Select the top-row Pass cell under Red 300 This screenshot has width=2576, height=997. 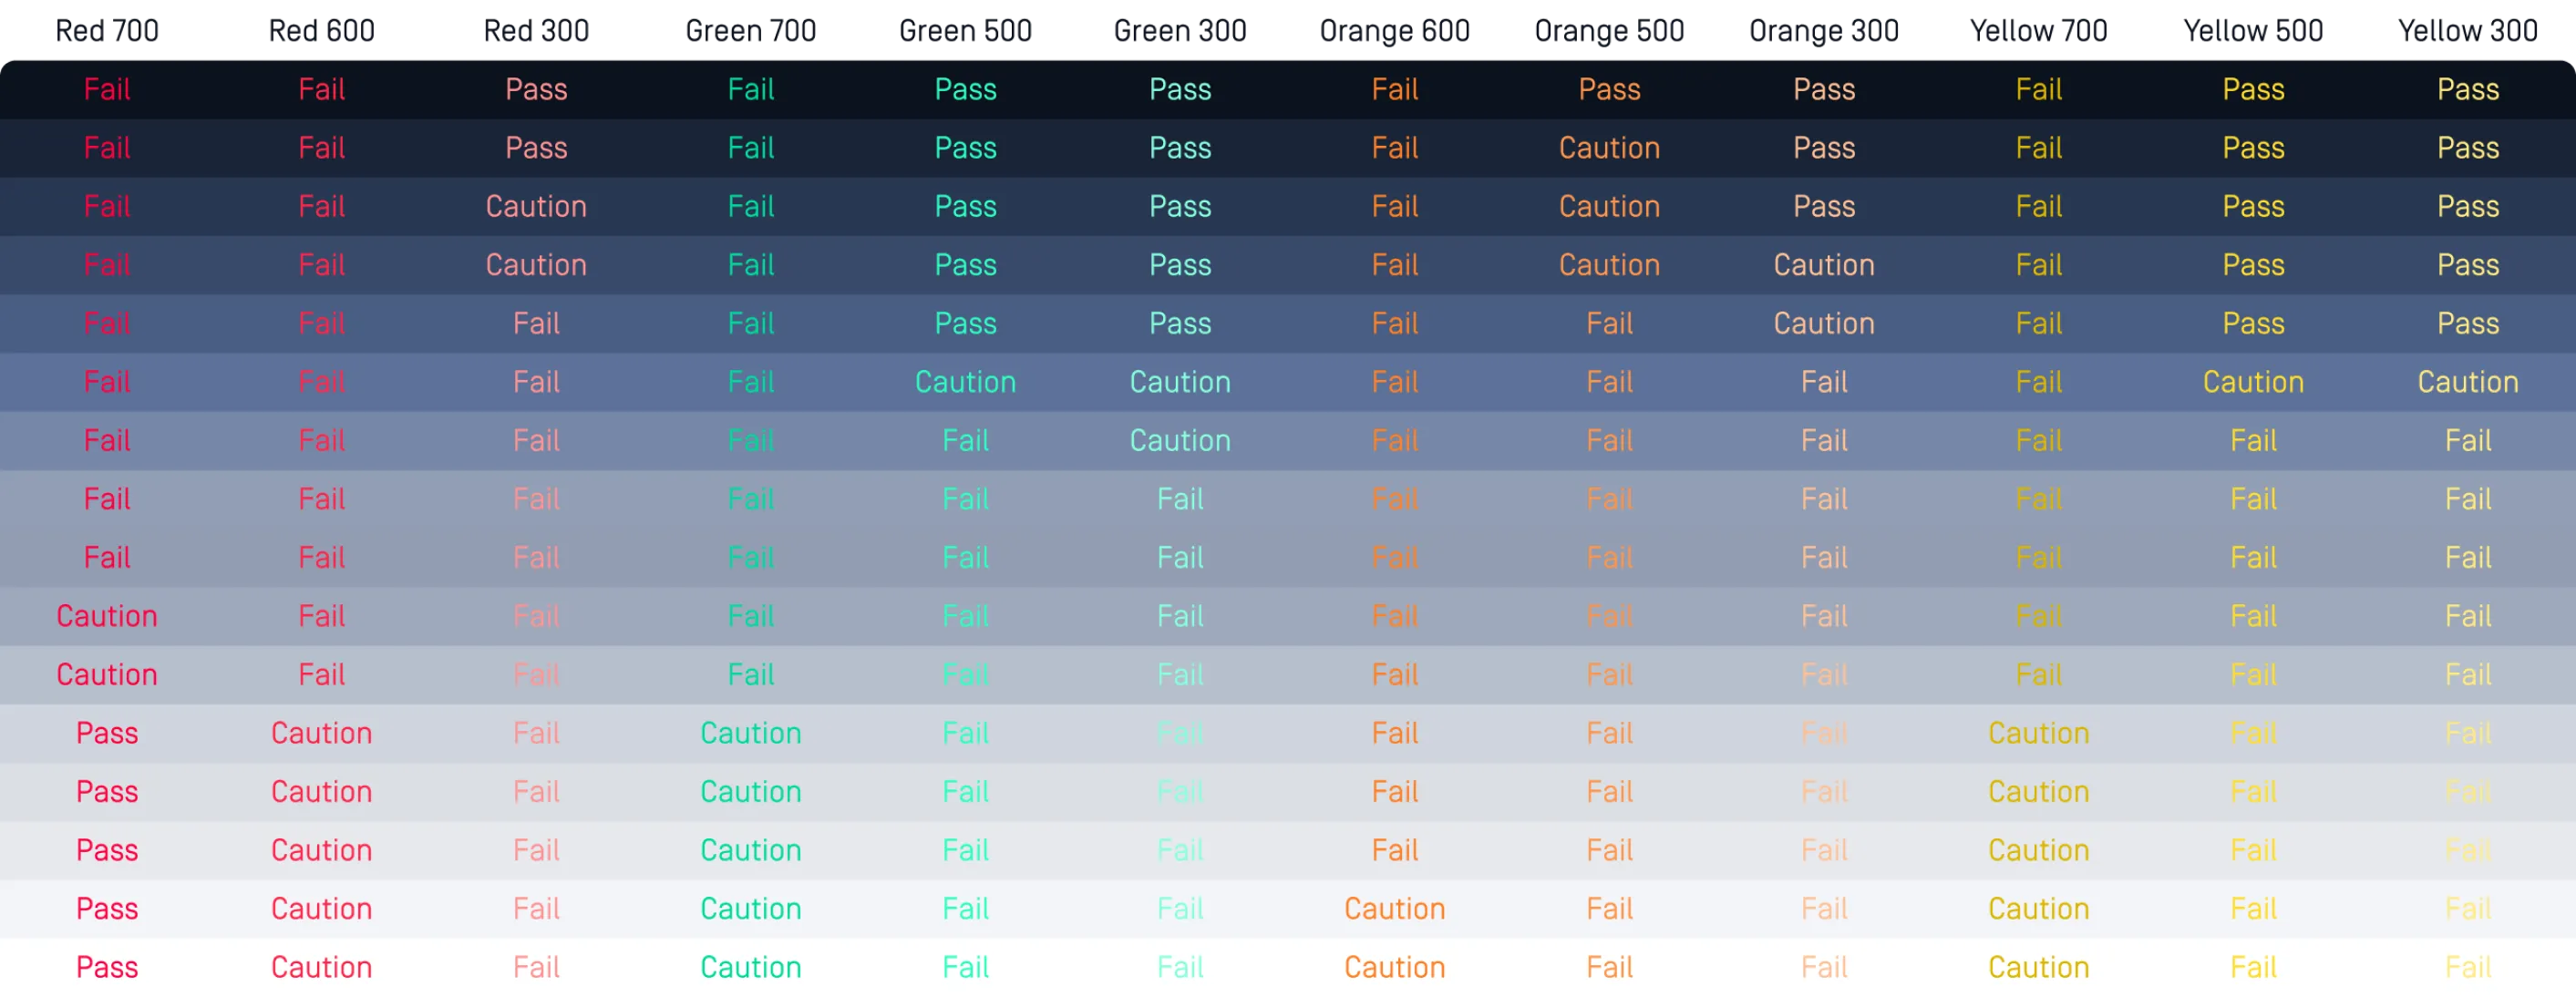point(536,89)
